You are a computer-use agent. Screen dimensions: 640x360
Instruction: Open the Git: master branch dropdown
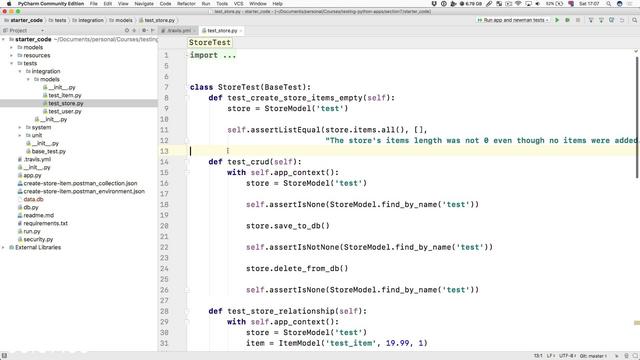(593, 356)
